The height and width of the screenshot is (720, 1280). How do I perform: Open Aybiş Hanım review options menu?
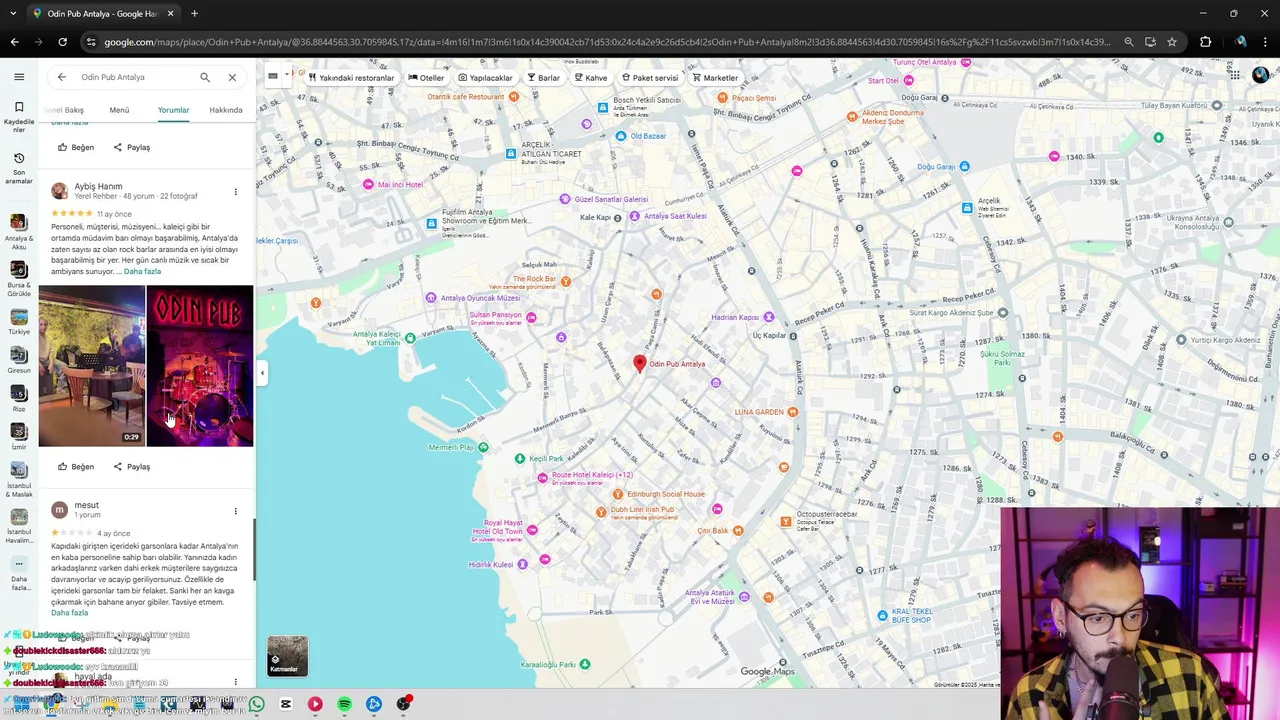point(236,191)
